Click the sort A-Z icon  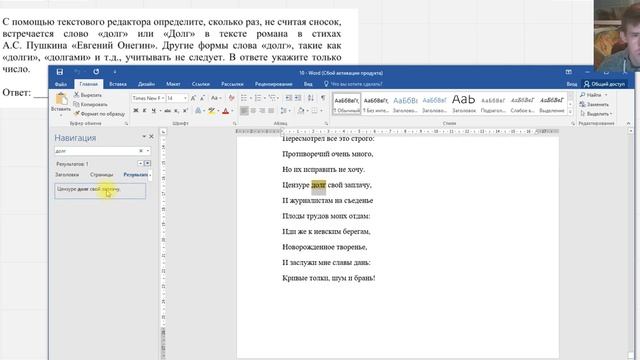tap(311, 98)
